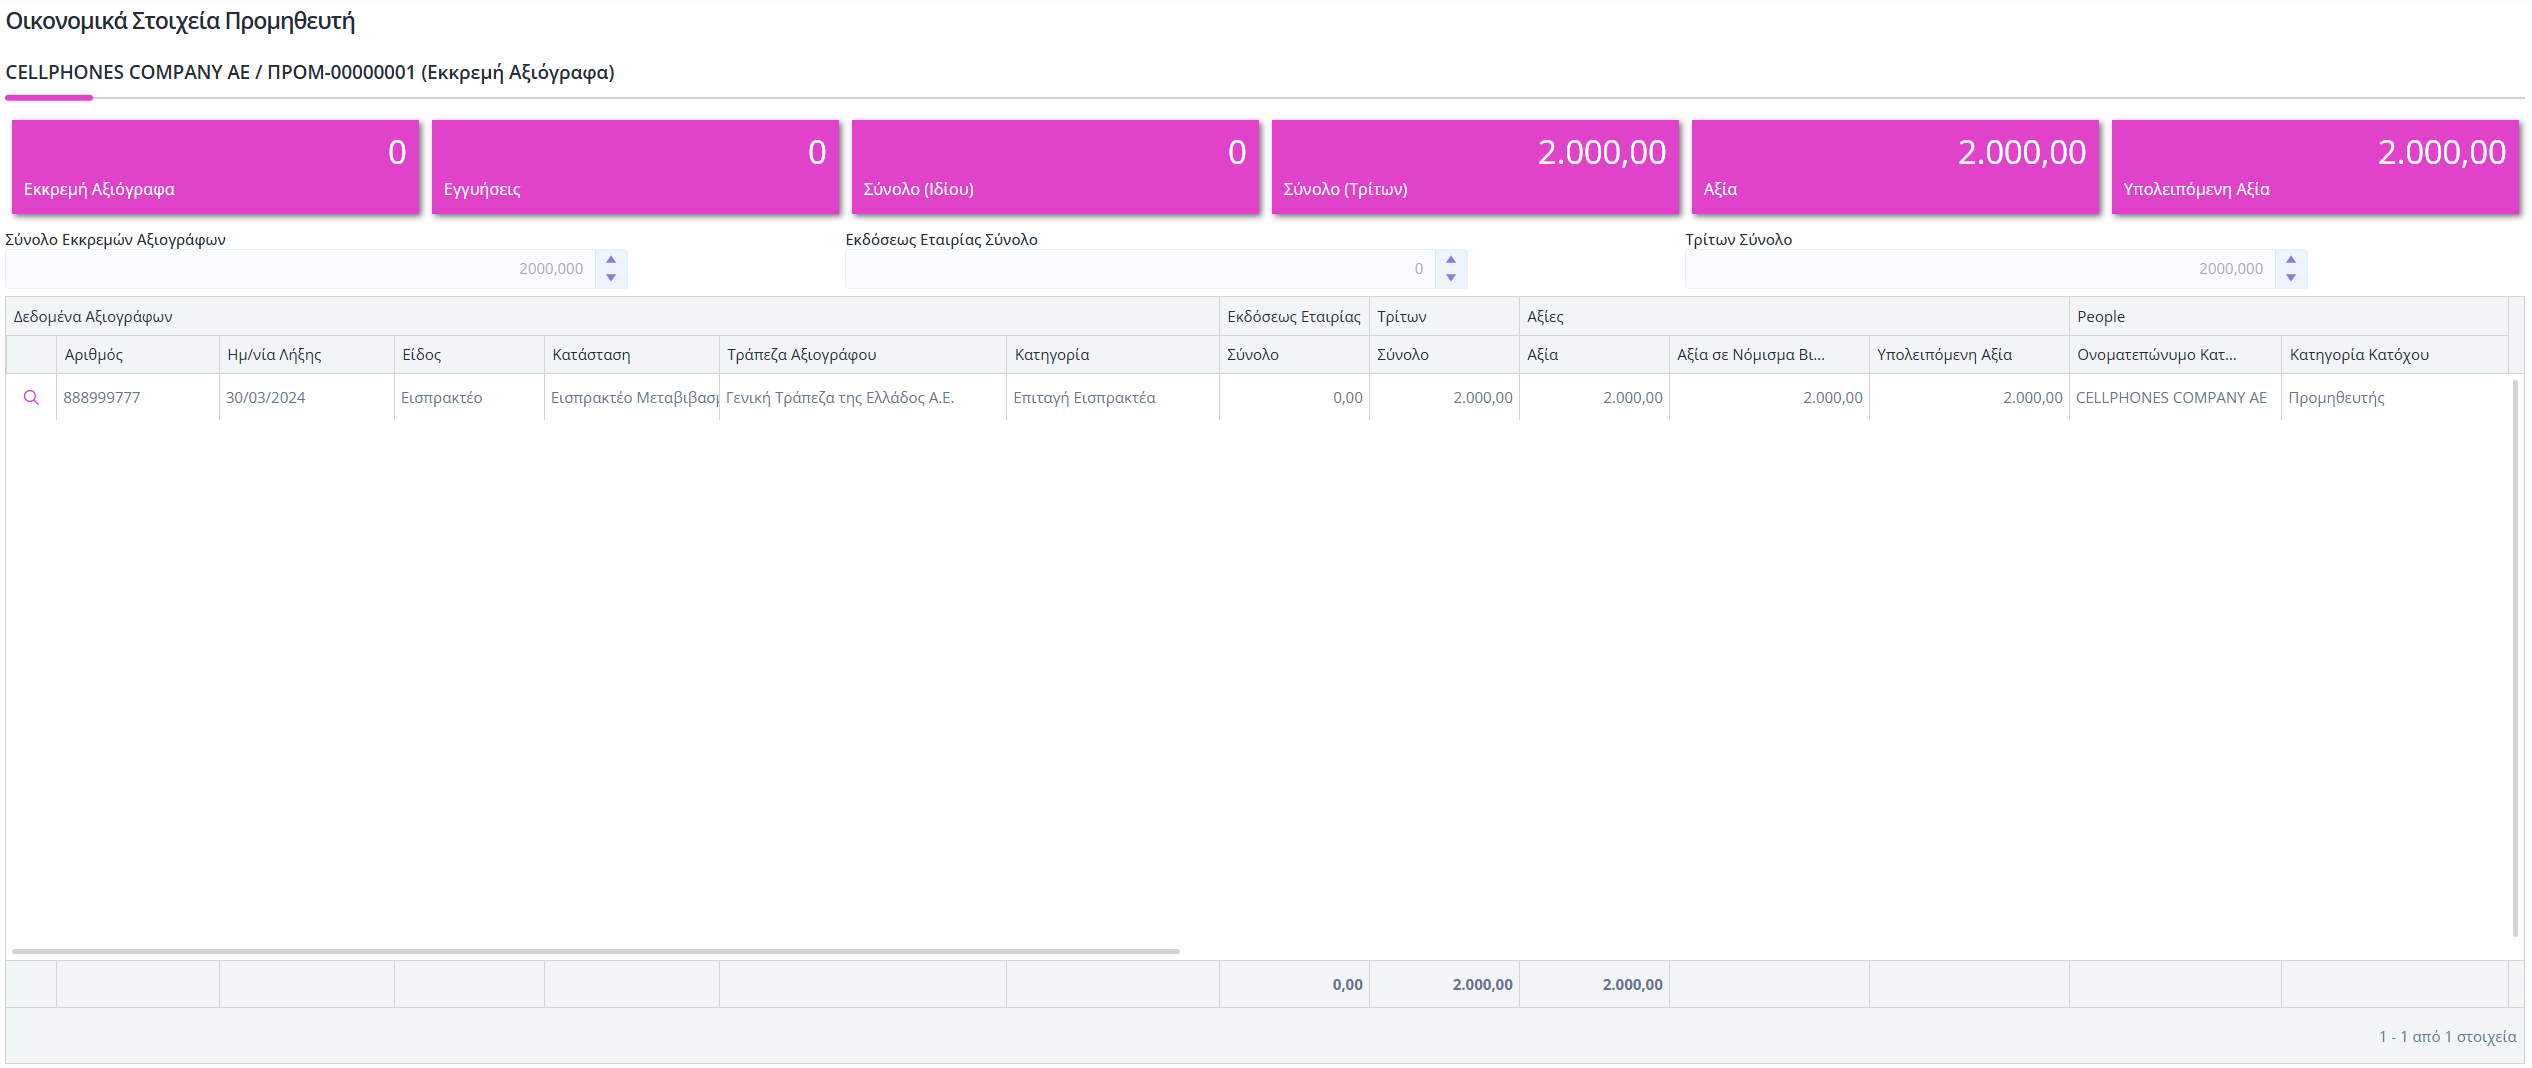
Task: Select Γενική Τράπεζα της Ελλάδος Α.Ε. cell
Action: click(x=863, y=398)
